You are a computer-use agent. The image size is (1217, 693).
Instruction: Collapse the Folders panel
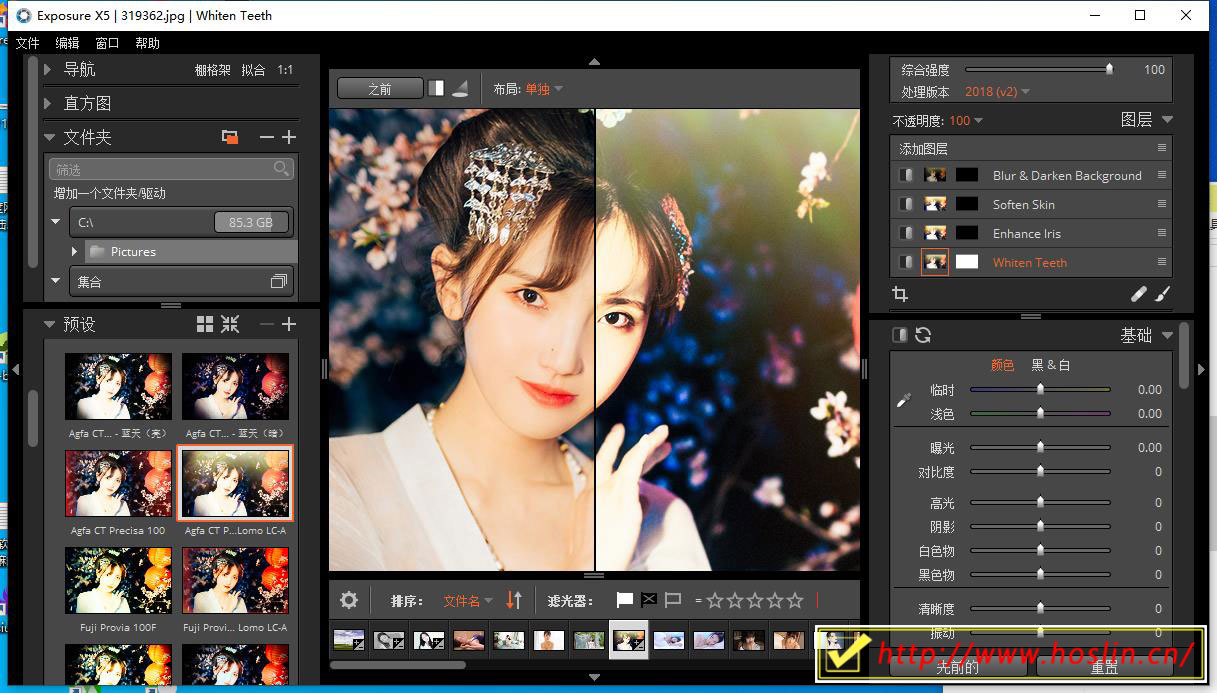[x=49, y=137]
